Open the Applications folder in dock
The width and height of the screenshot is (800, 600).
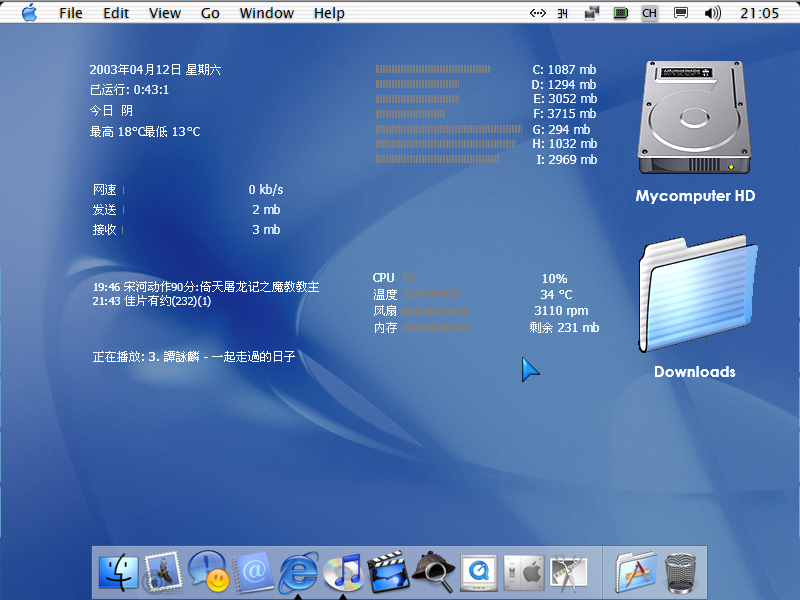(x=636, y=572)
